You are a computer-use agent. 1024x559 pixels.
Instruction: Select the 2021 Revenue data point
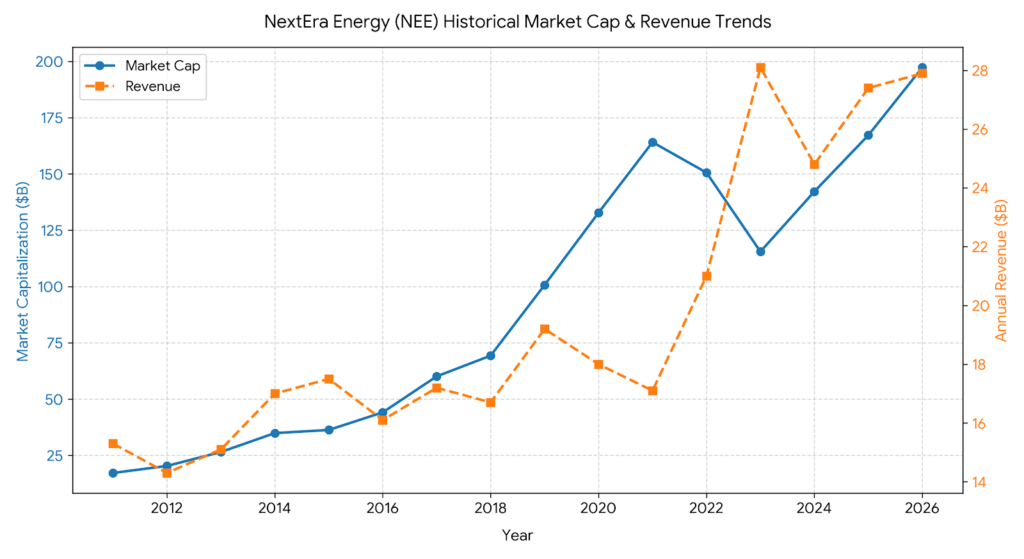point(652,391)
